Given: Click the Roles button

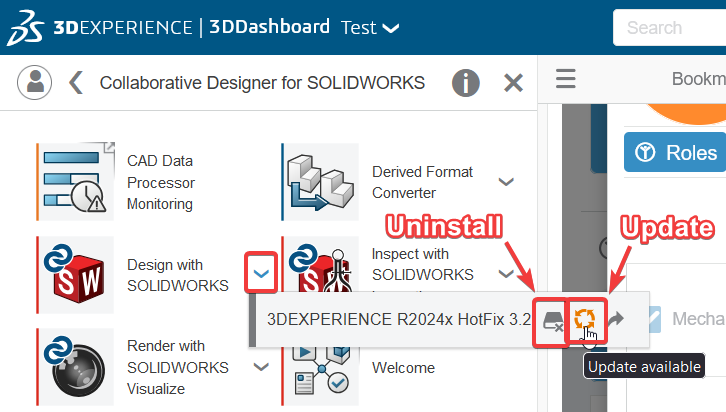Looking at the screenshot, I should [x=675, y=152].
